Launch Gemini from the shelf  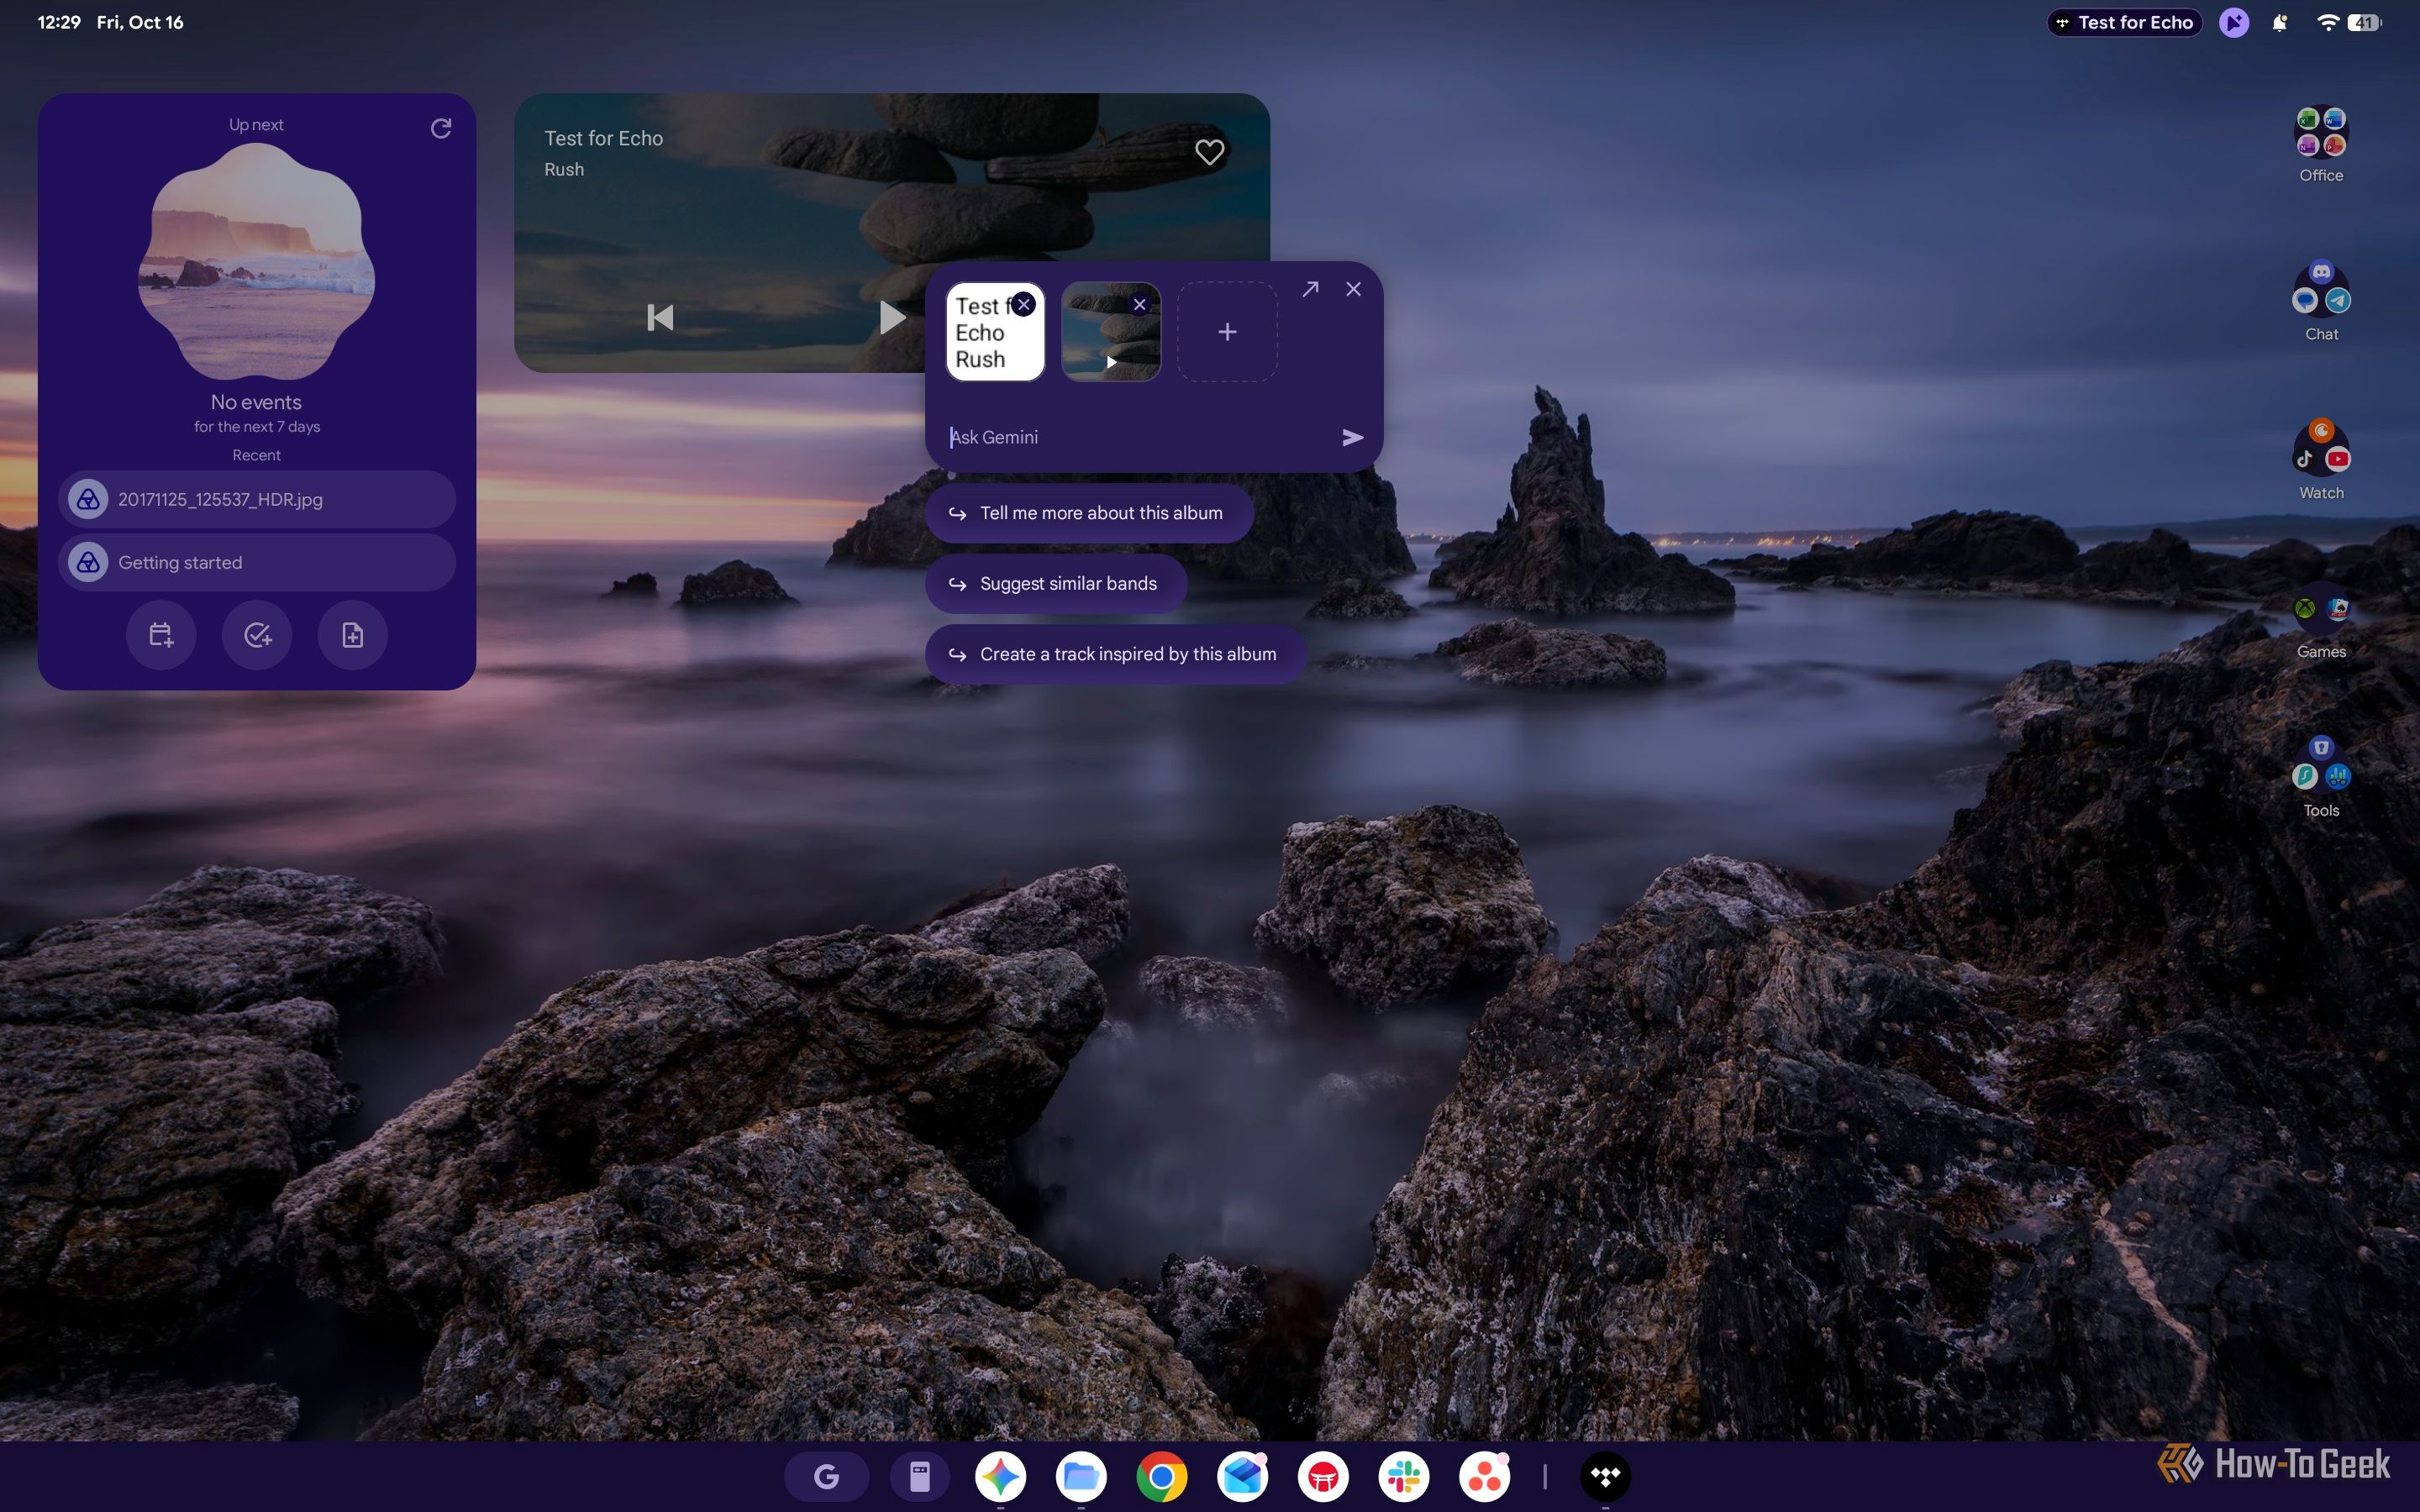(x=1001, y=1476)
